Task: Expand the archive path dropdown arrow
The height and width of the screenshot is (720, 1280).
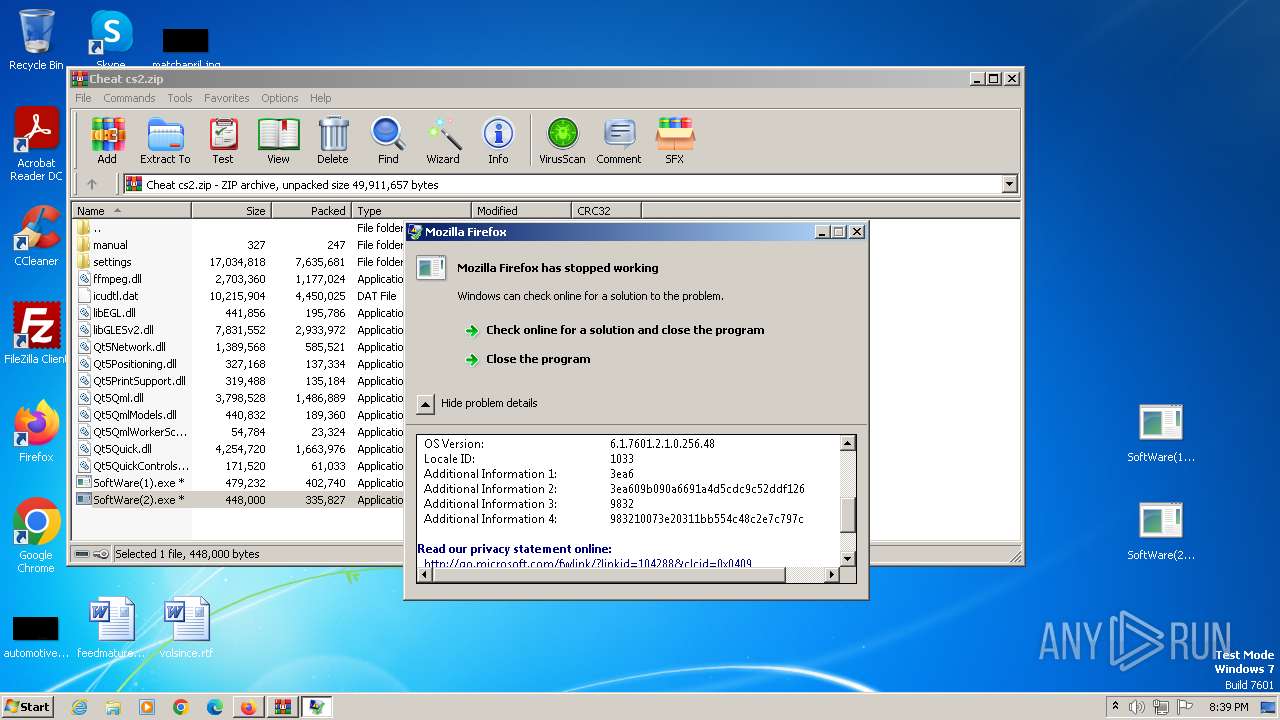Action: click(1009, 184)
